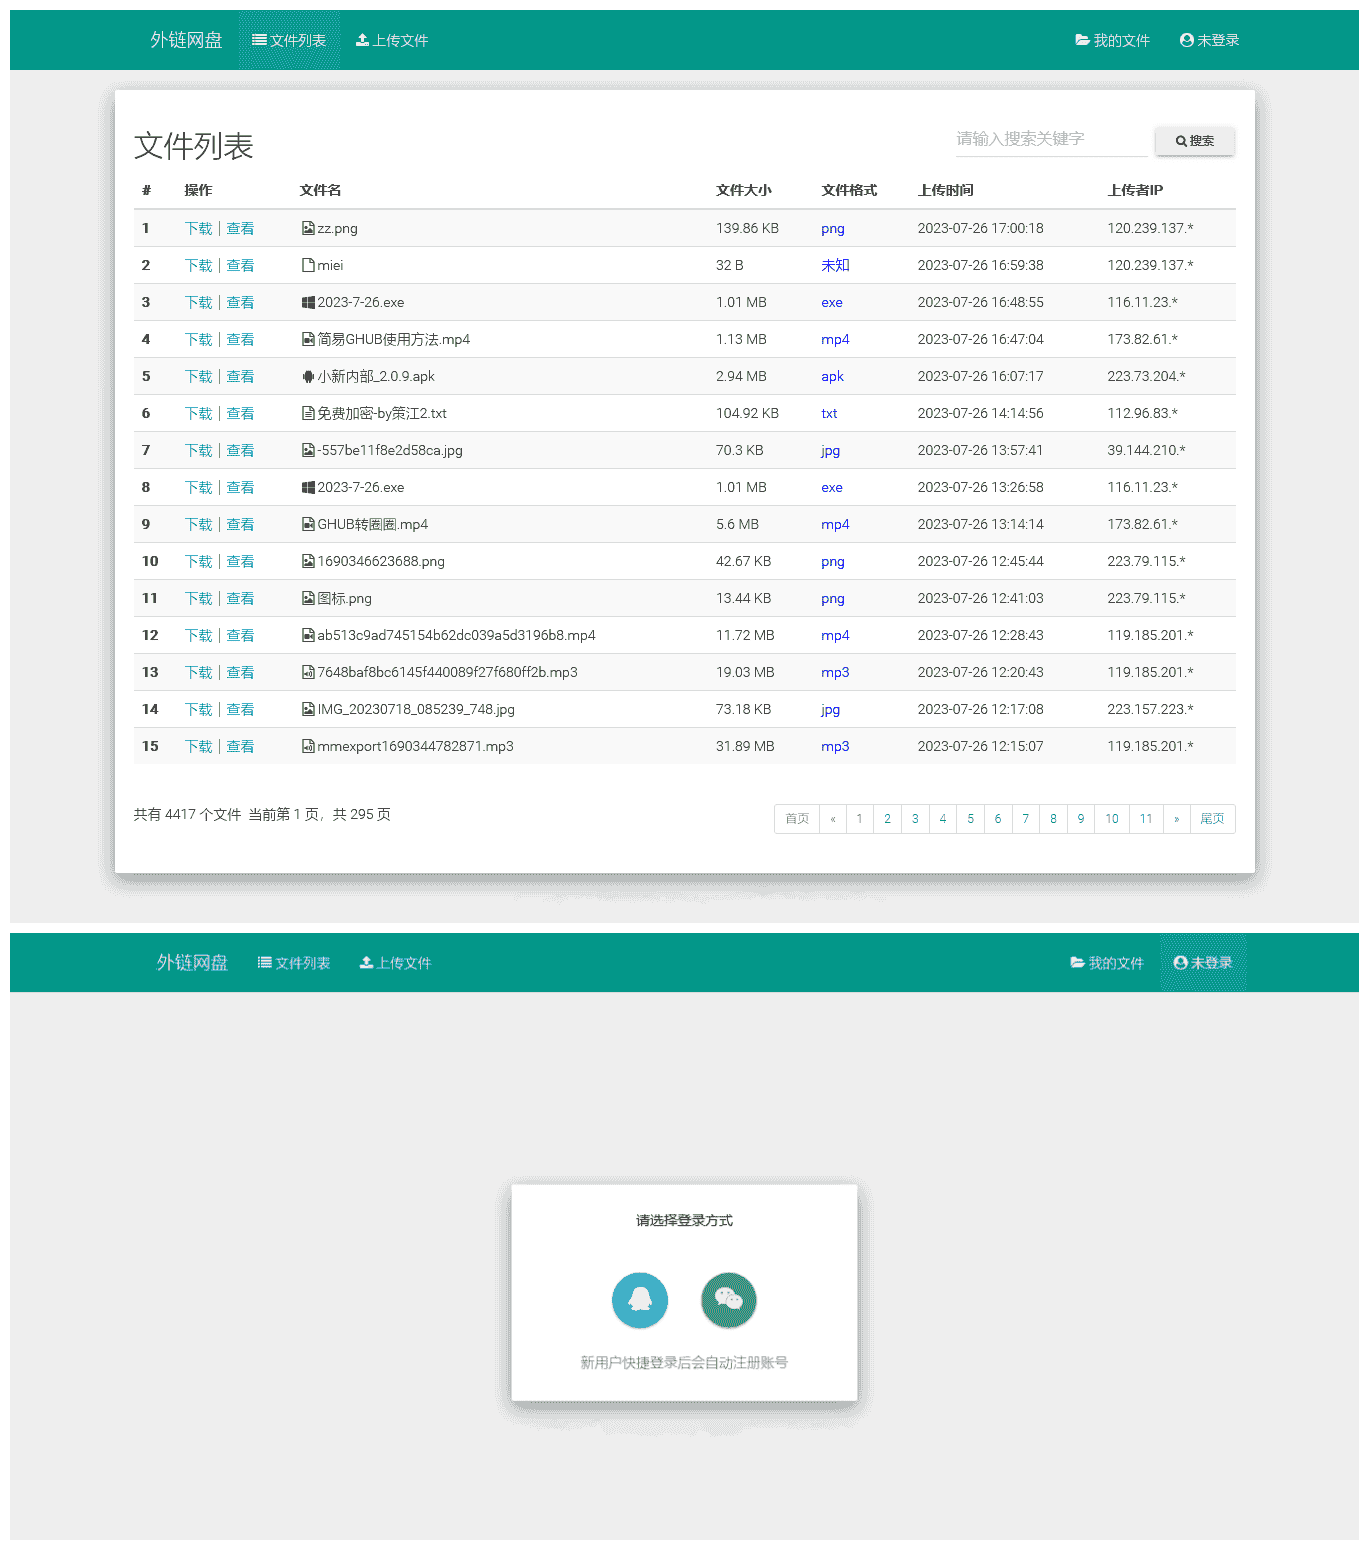Open 我的文件 in the file list page navbar
Image resolution: width=1369 pixels, height=1550 pixels.
click(x=1112, y=40)
